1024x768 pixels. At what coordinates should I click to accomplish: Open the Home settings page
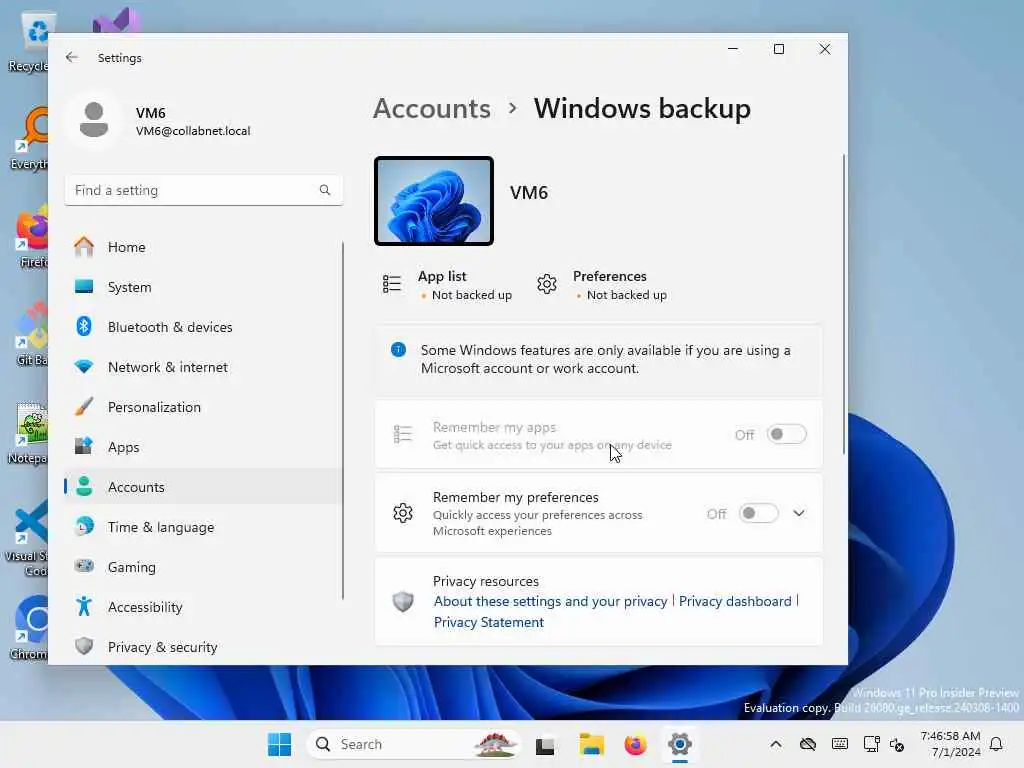pyautogui.click(x=204, y=247)
